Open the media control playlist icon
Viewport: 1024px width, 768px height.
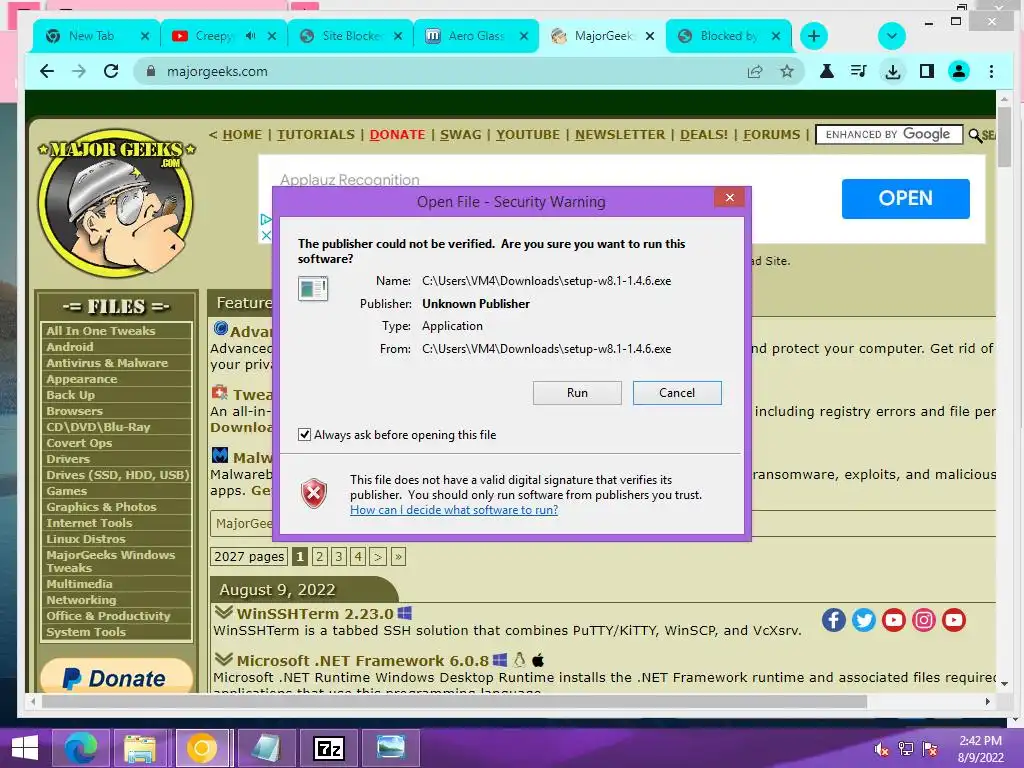(x=859, y=71)
